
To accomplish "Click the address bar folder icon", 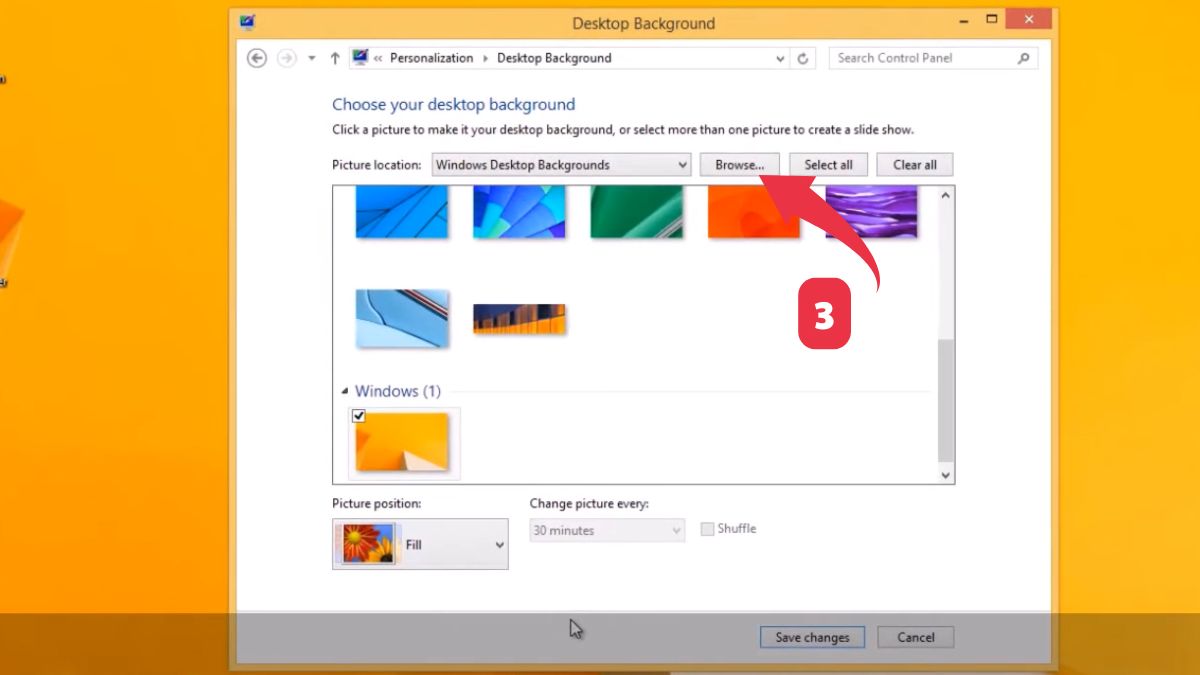I will coord(360,58).
